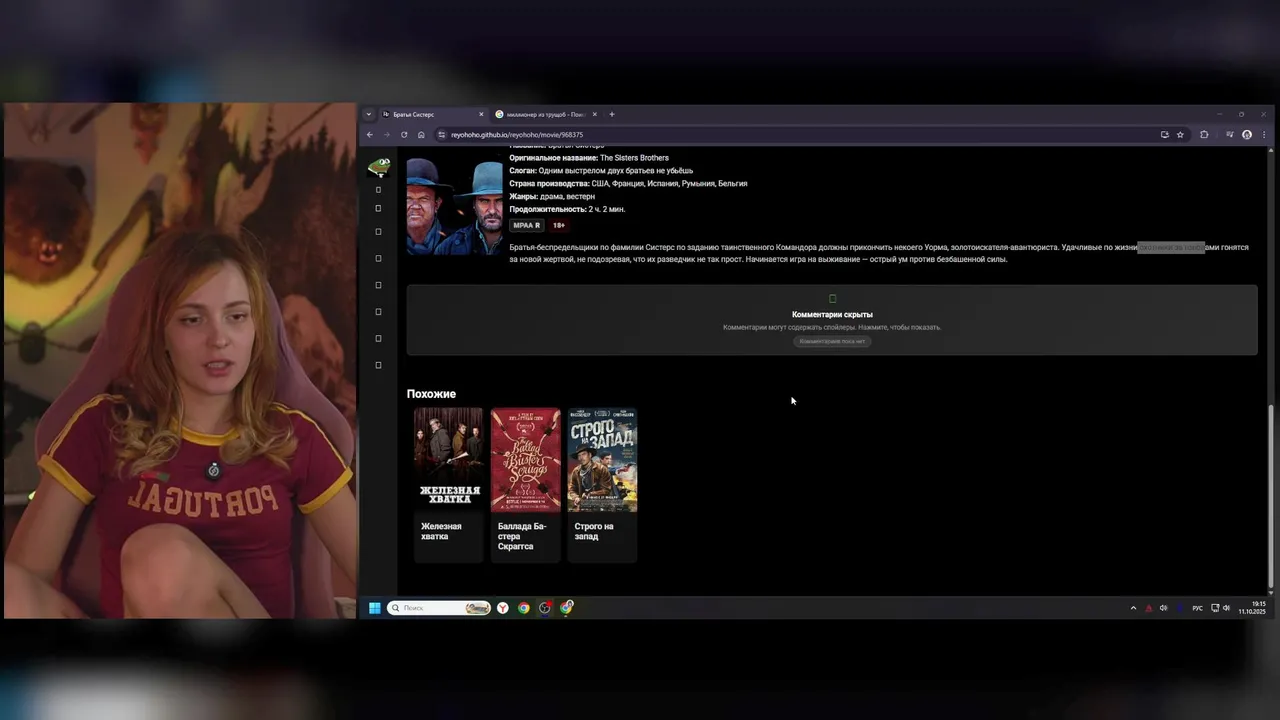
Task: Bookmark this page with the star icon
Action: (1180, 135)
